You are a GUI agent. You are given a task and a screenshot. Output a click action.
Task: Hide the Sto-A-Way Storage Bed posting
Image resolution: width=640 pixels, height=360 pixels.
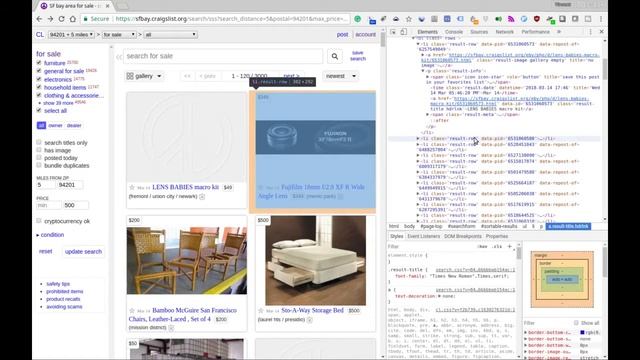pos(310,320)
